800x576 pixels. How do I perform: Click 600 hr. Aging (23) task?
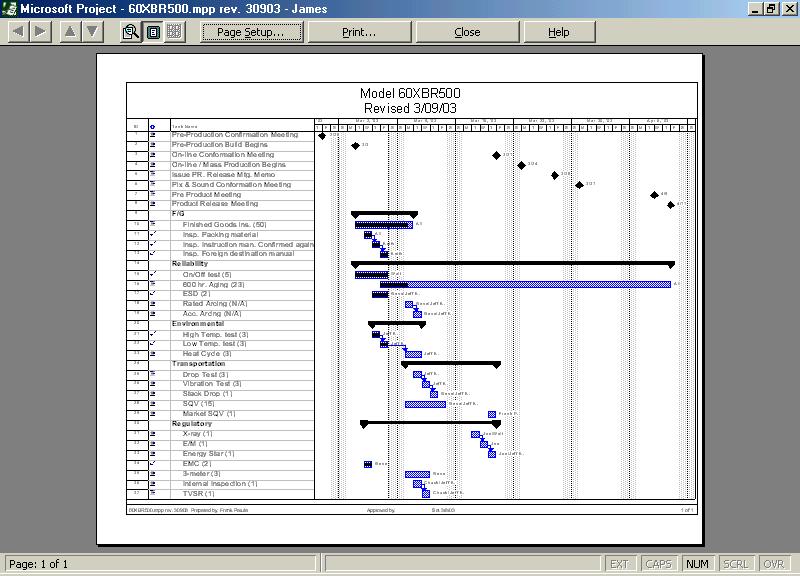213,285
